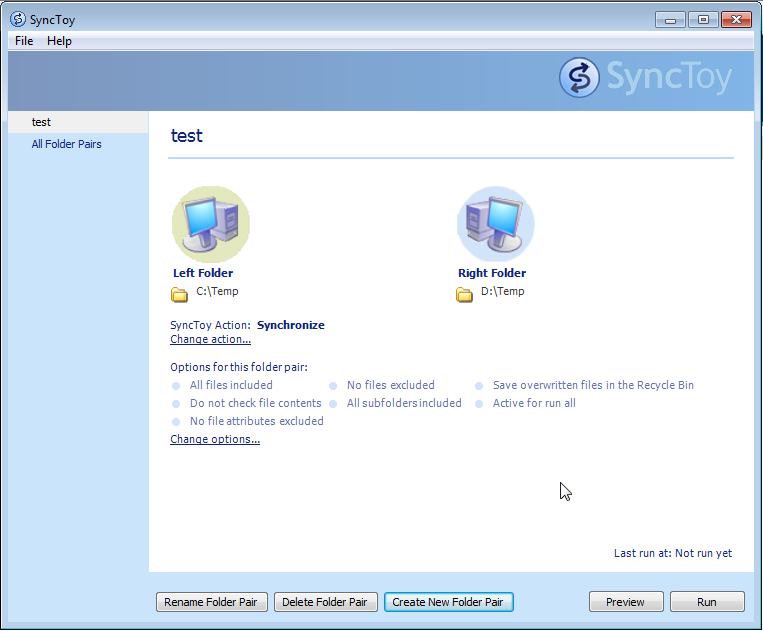This screenshot has height=631, width=763.
Task: Click the test heading in main panel
Action: (x=187, y=136)
